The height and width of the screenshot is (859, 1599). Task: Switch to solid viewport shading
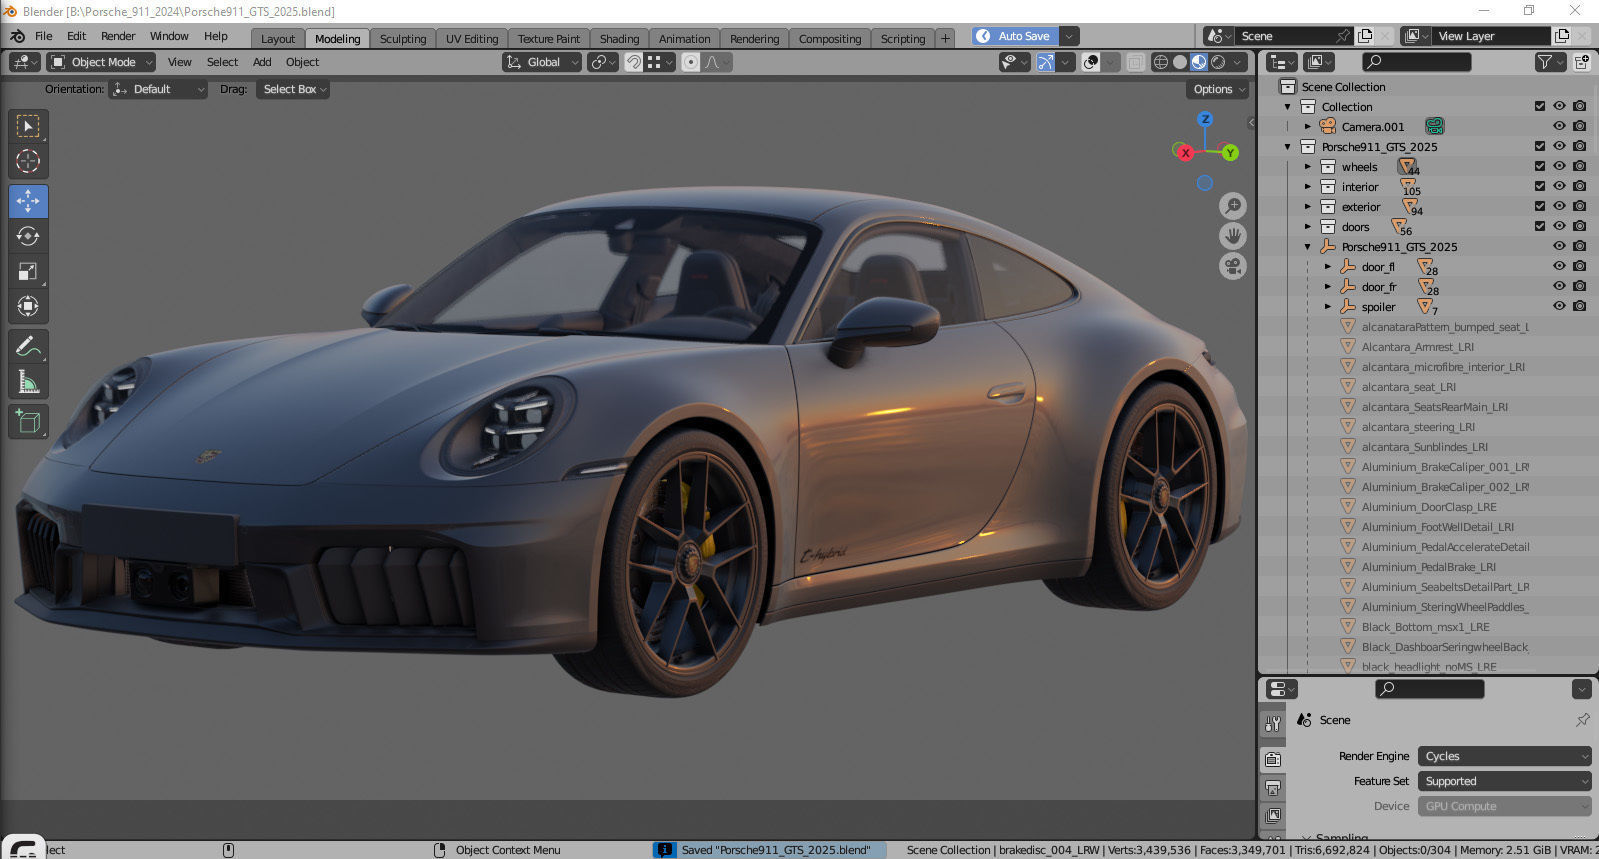click(1180, 62)
